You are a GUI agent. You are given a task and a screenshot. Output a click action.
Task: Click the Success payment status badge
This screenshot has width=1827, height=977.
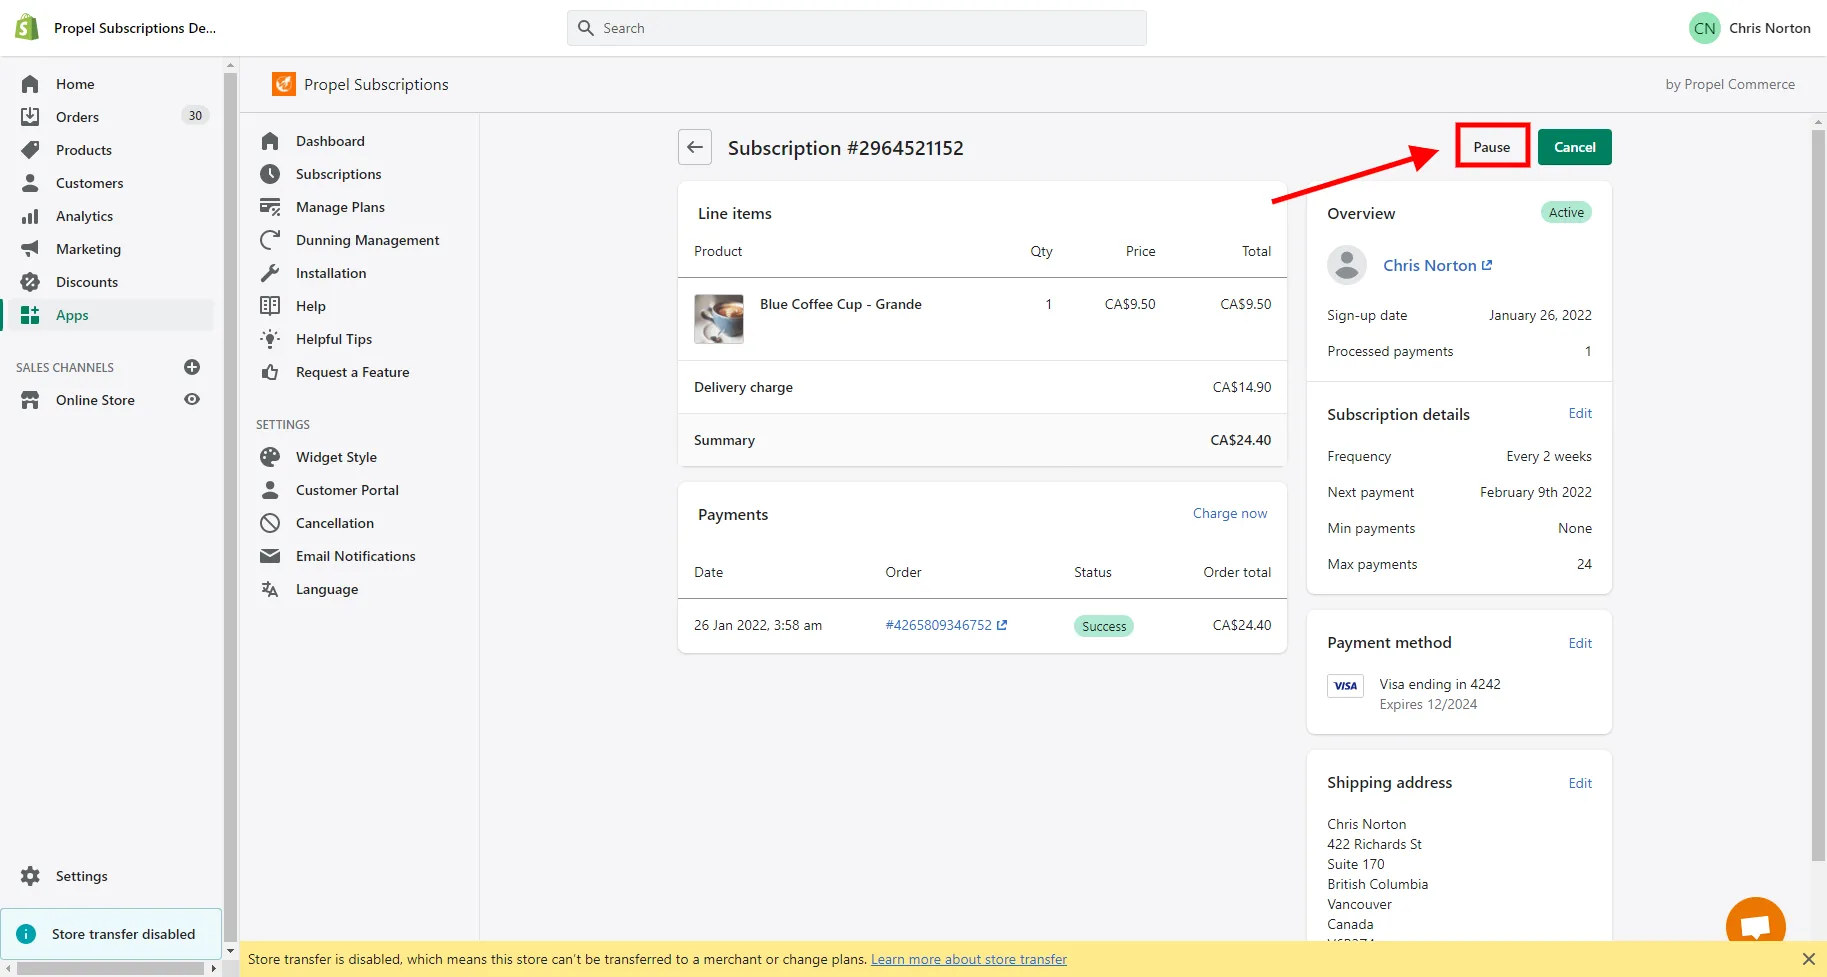[x=1104, y=626]
